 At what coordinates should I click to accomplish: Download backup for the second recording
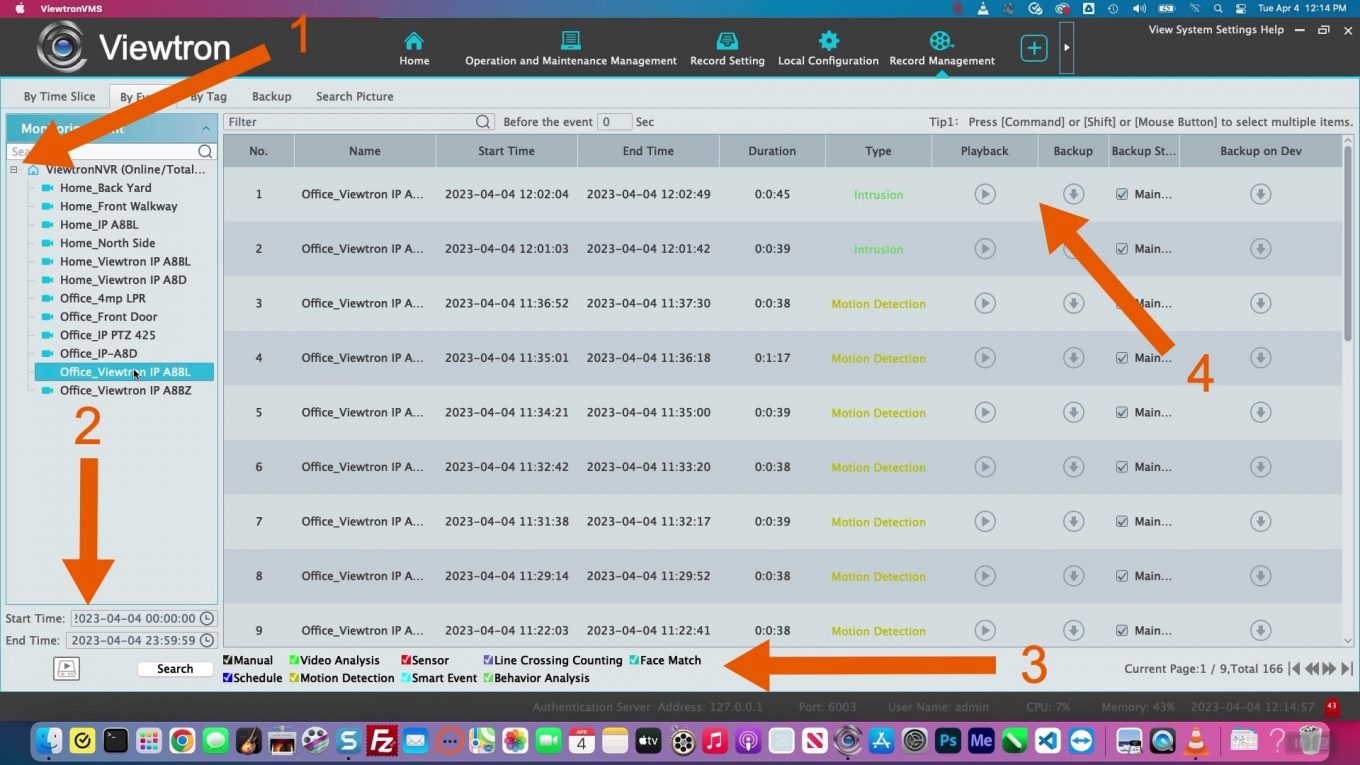(1072, 248)
